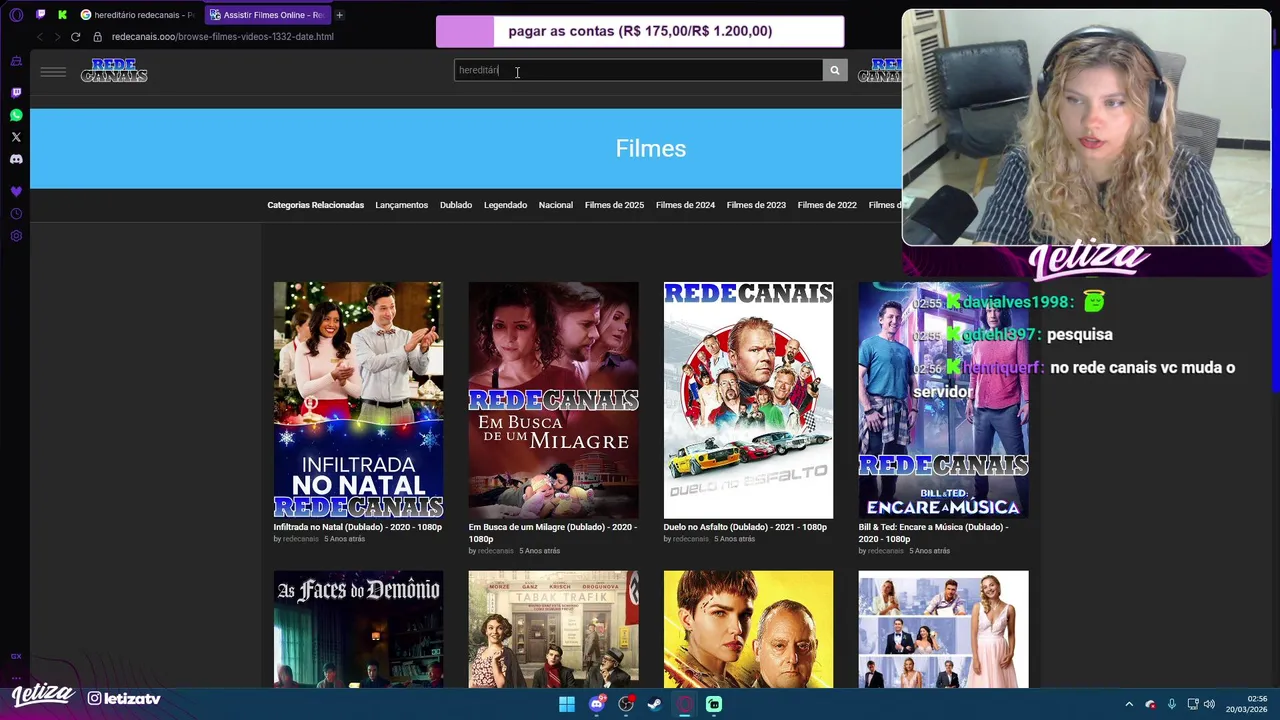Image resolution: width=1280 pixels, height=720 pixels.
Task: Open Discord in the sidebar
Action: tap(16, 159)
